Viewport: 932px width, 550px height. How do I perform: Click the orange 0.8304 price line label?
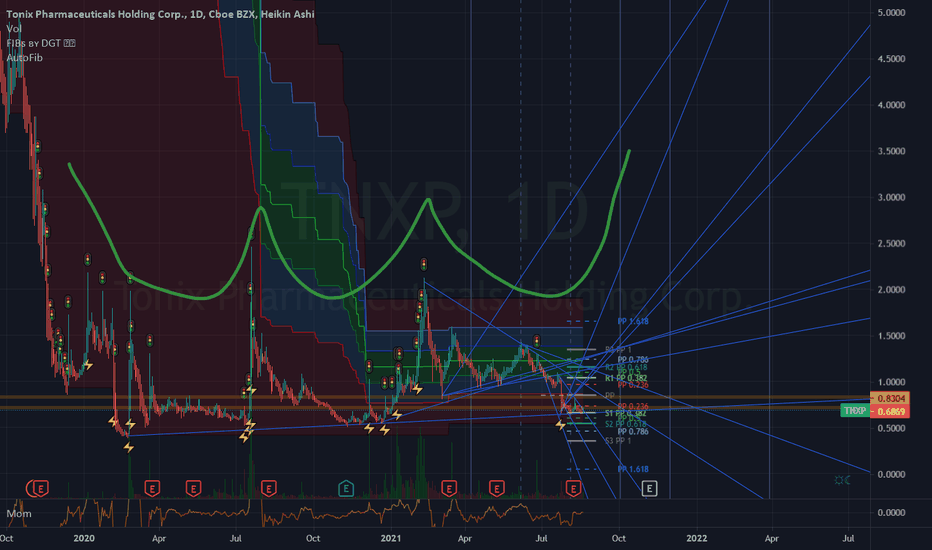coord(890,398)
